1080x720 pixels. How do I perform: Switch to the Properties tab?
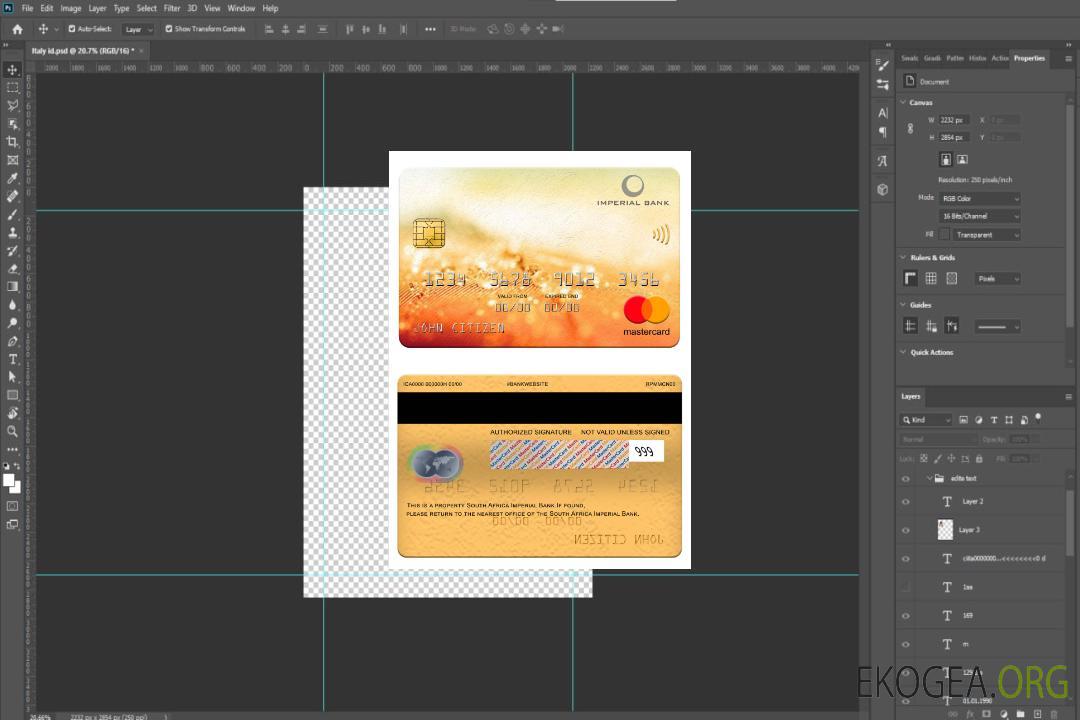pos(1029,58)
